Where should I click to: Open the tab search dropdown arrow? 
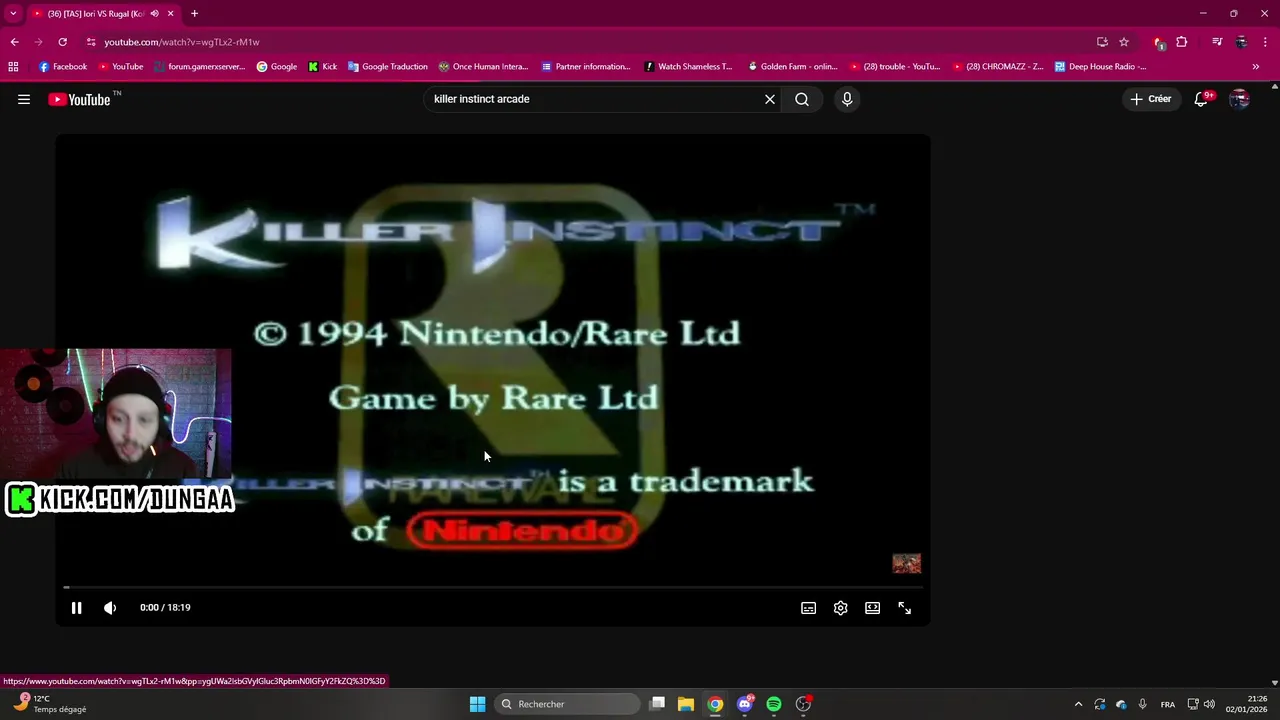tap(13, 13)
